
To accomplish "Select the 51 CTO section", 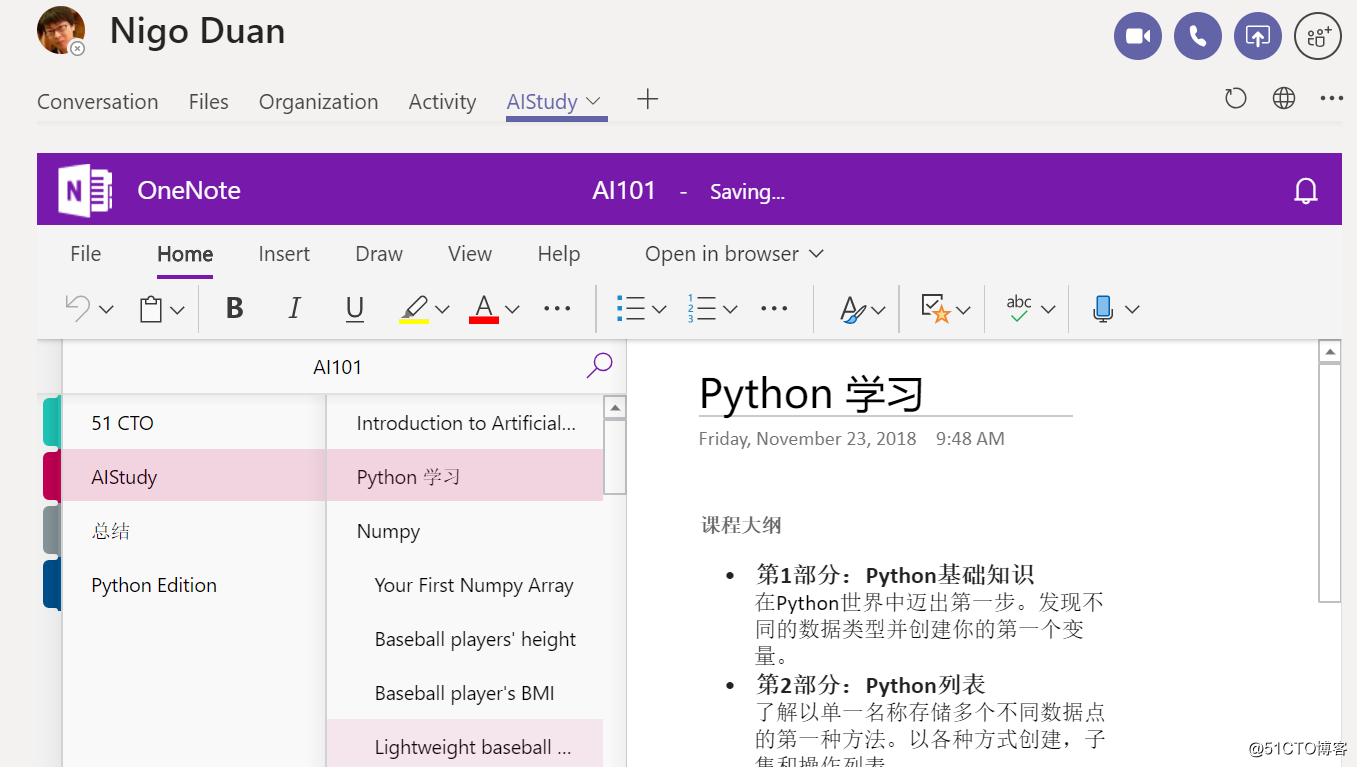I will (x=194, y=423).
